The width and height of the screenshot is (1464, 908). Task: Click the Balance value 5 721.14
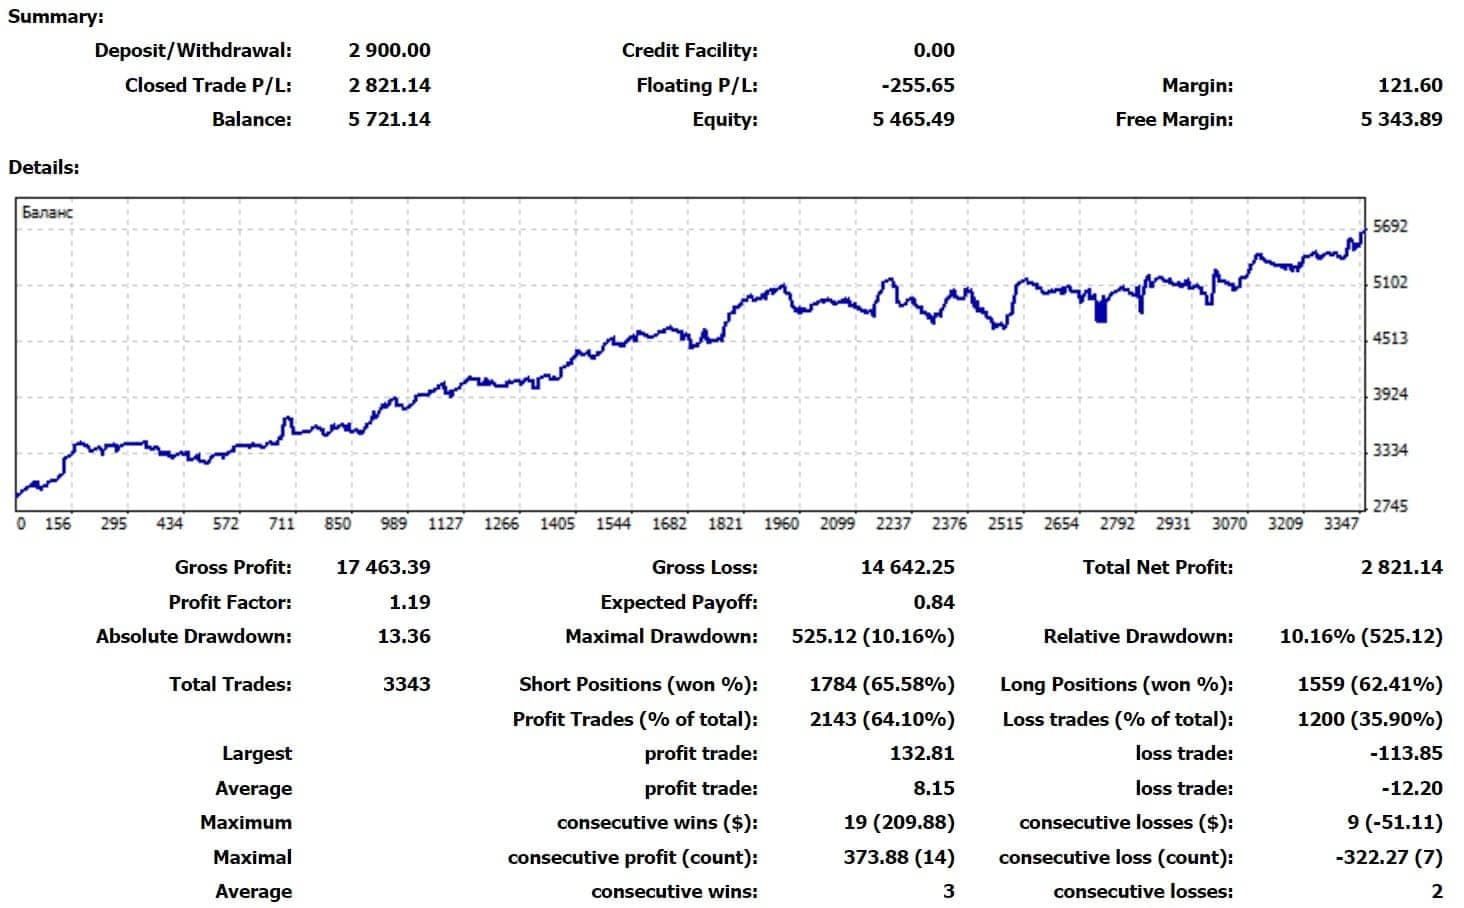tap(389, 119)
